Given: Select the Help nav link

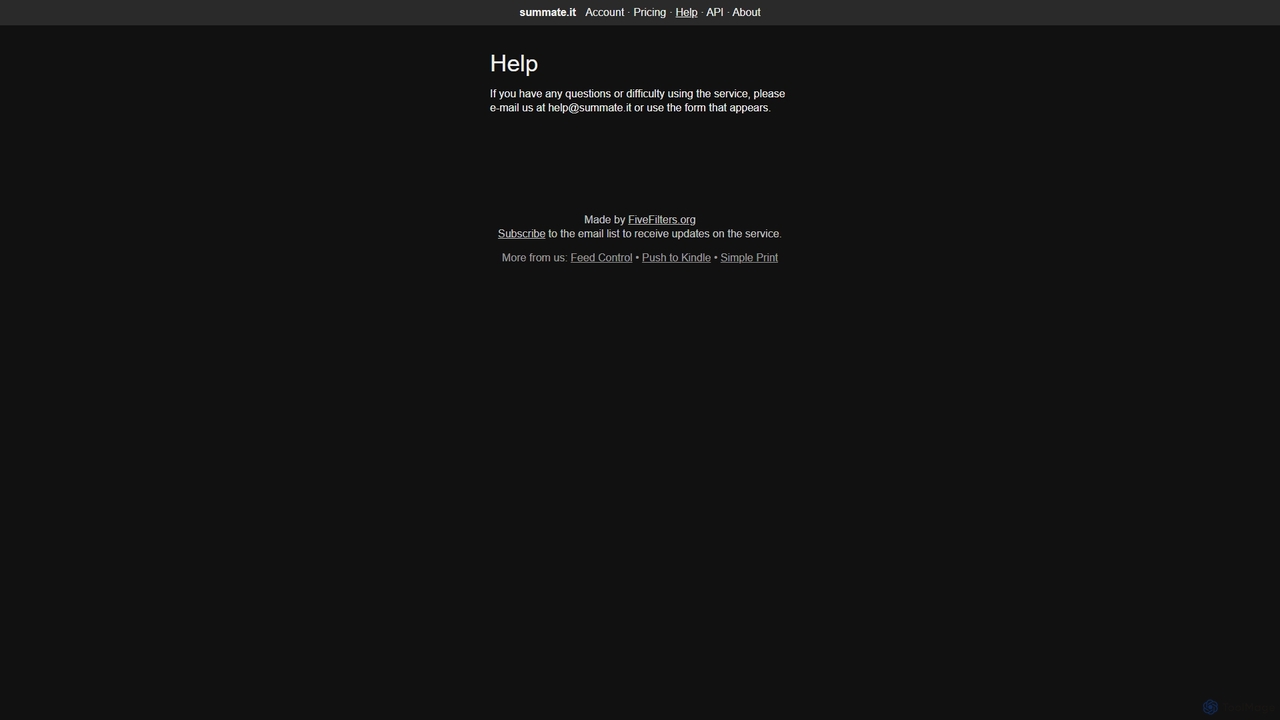Looking at the screenshot, I should tap(686, 12).
